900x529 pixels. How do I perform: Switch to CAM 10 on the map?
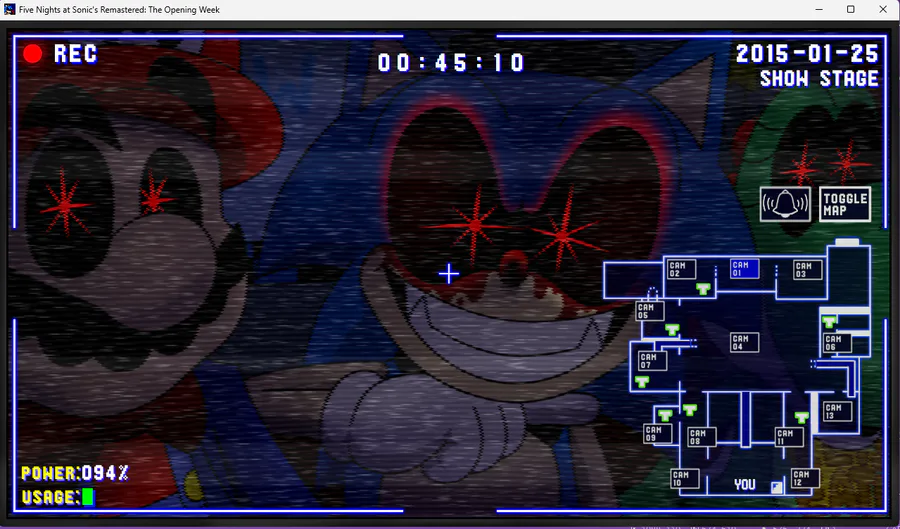[x=685, y=479]
